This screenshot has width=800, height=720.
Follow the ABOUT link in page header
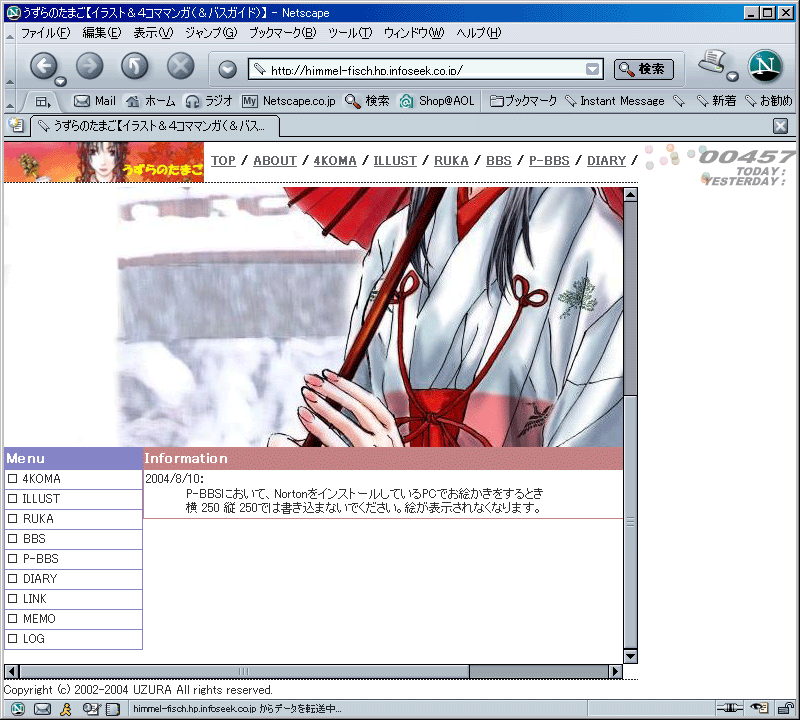click(x=275, y=161)
